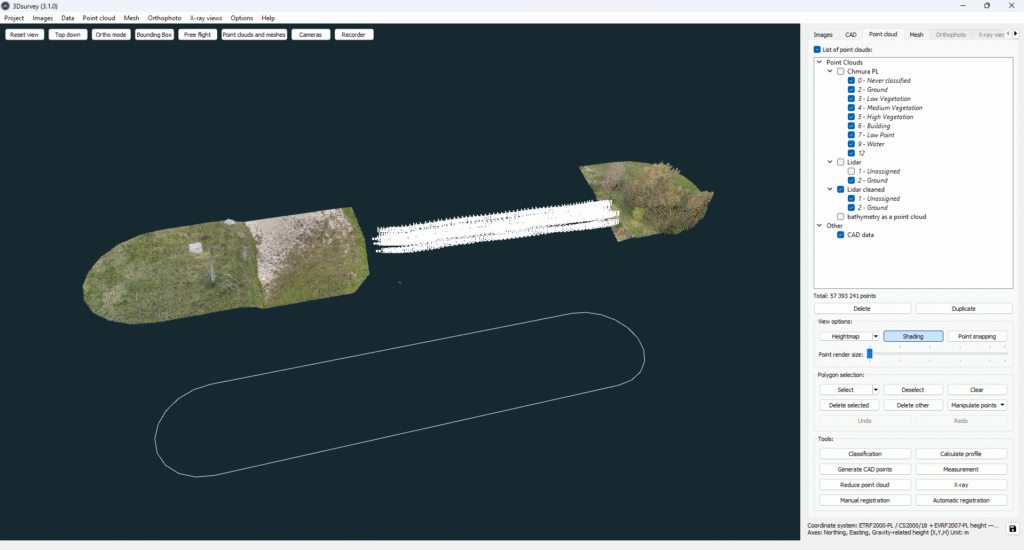Enable bathymetry as a point cloud
Image resolution: width=1024 pixels, height=550 pixels.
840,216
